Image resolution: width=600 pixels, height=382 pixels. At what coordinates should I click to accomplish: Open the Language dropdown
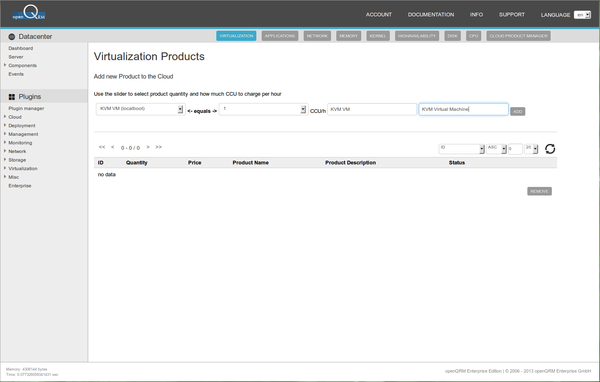(x=582, y=15)
